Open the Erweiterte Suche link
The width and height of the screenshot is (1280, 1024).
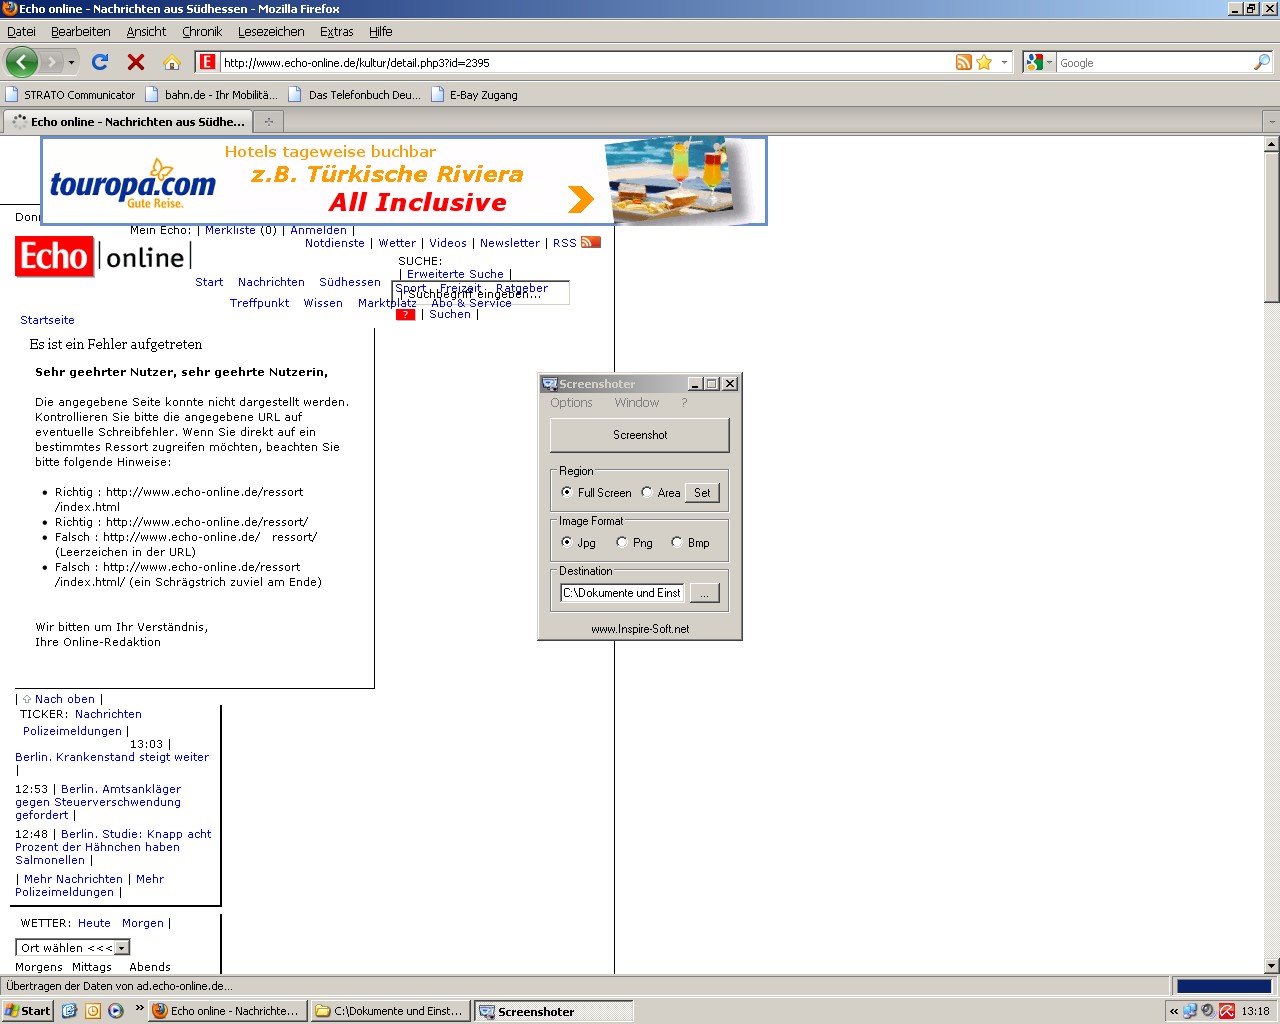(455, 274)
